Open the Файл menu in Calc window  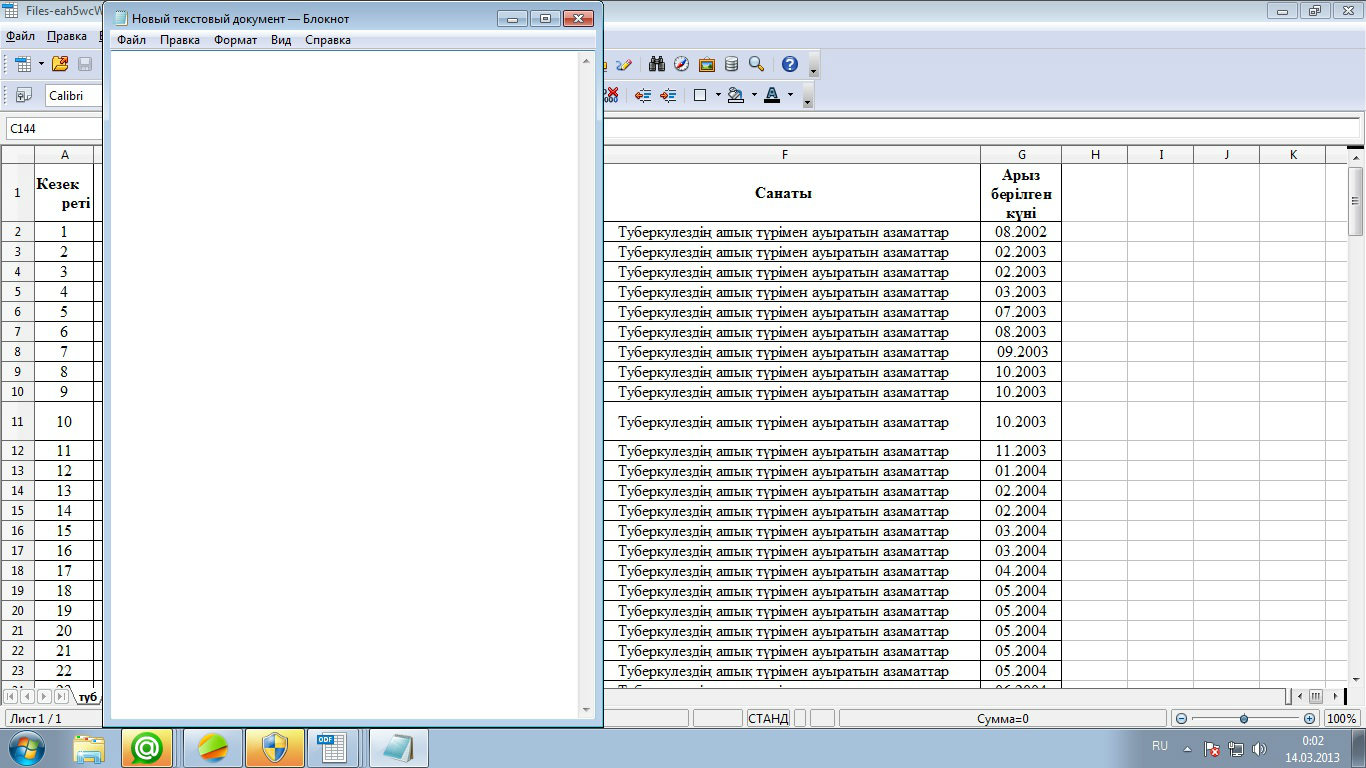pos(21,36)
